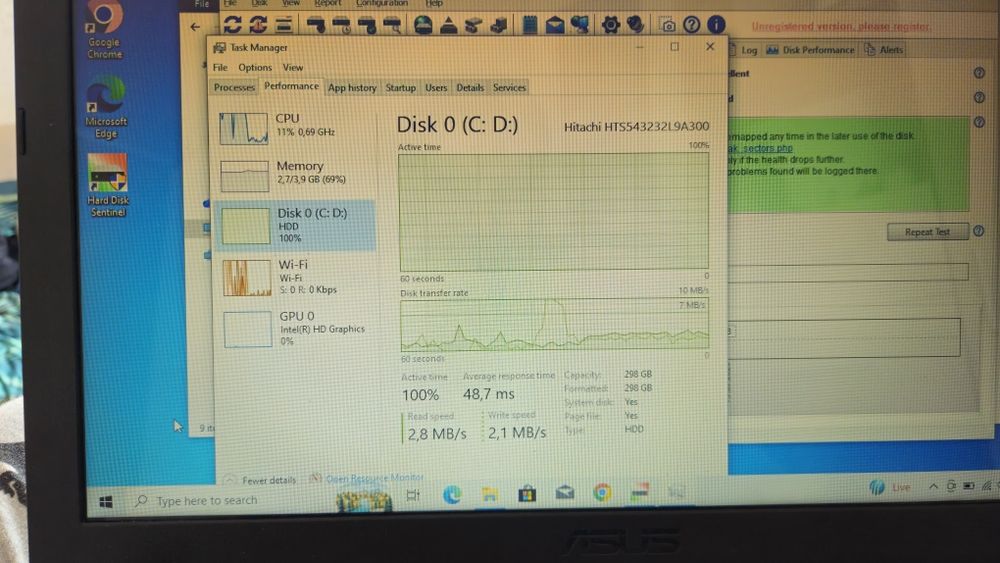Click help icon next to Repeat Test
Image resolution: width=1000 pixels, height=563 pixels.
[979, 231]
